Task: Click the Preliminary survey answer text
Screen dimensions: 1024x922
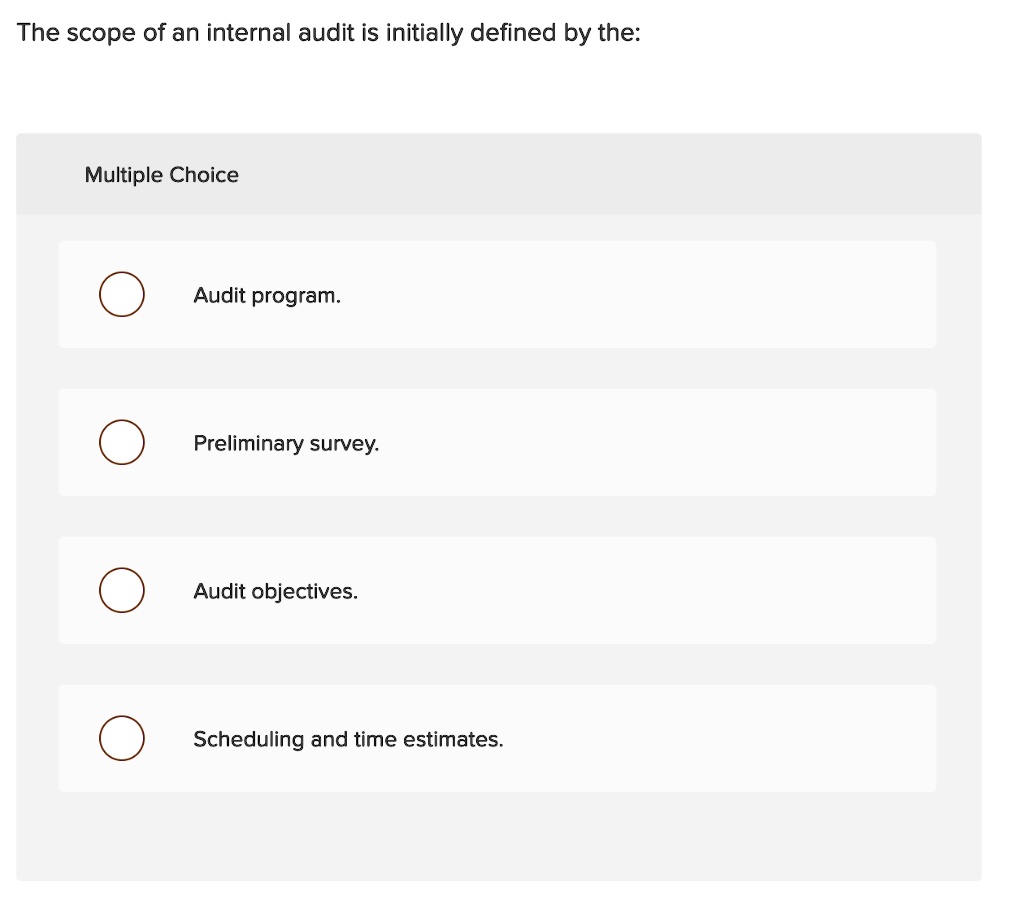Action: coord(286,443)
